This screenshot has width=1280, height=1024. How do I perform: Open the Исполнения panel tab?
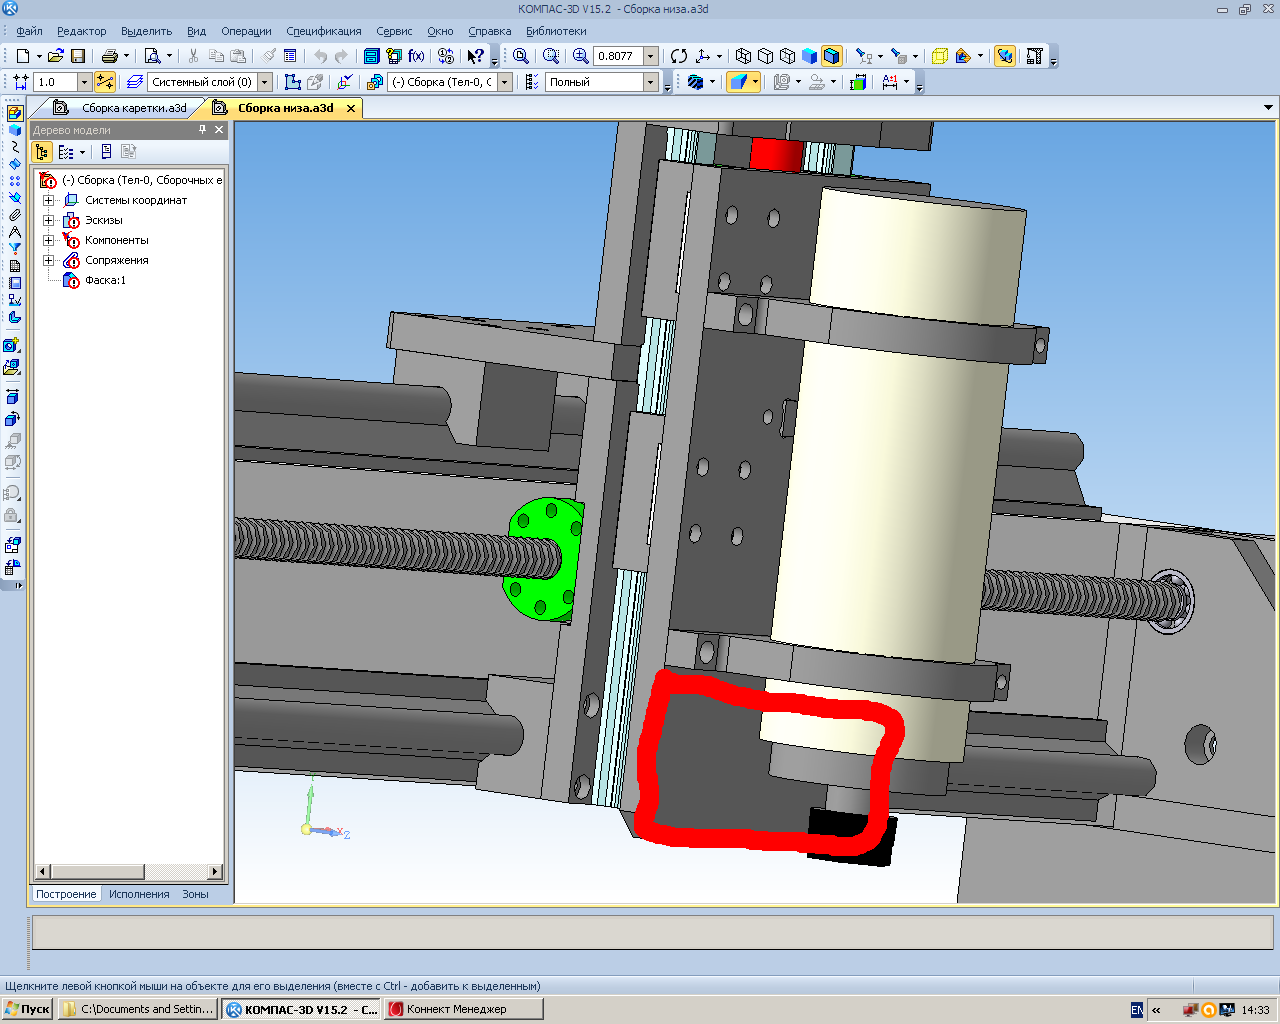point(139,894)
